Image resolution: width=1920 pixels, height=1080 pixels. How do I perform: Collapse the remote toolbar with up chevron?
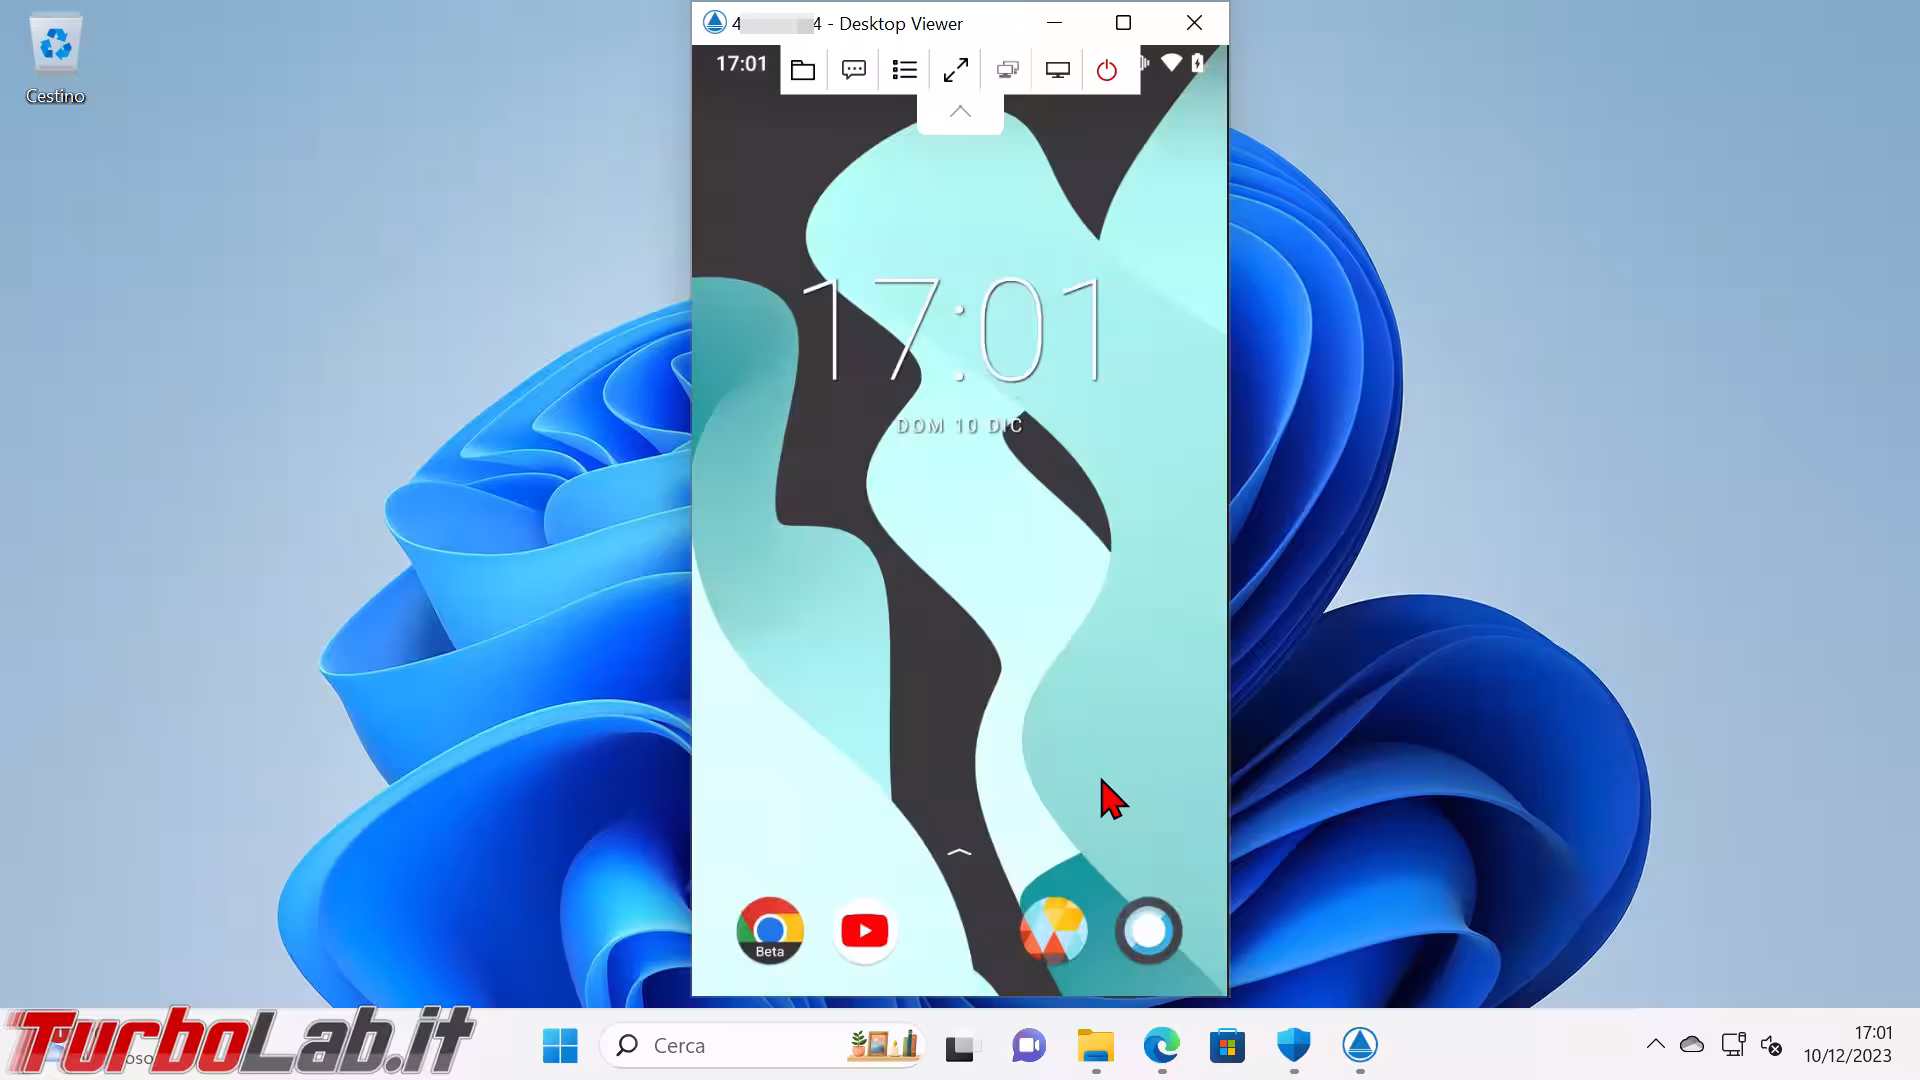[x=960, y=112]
